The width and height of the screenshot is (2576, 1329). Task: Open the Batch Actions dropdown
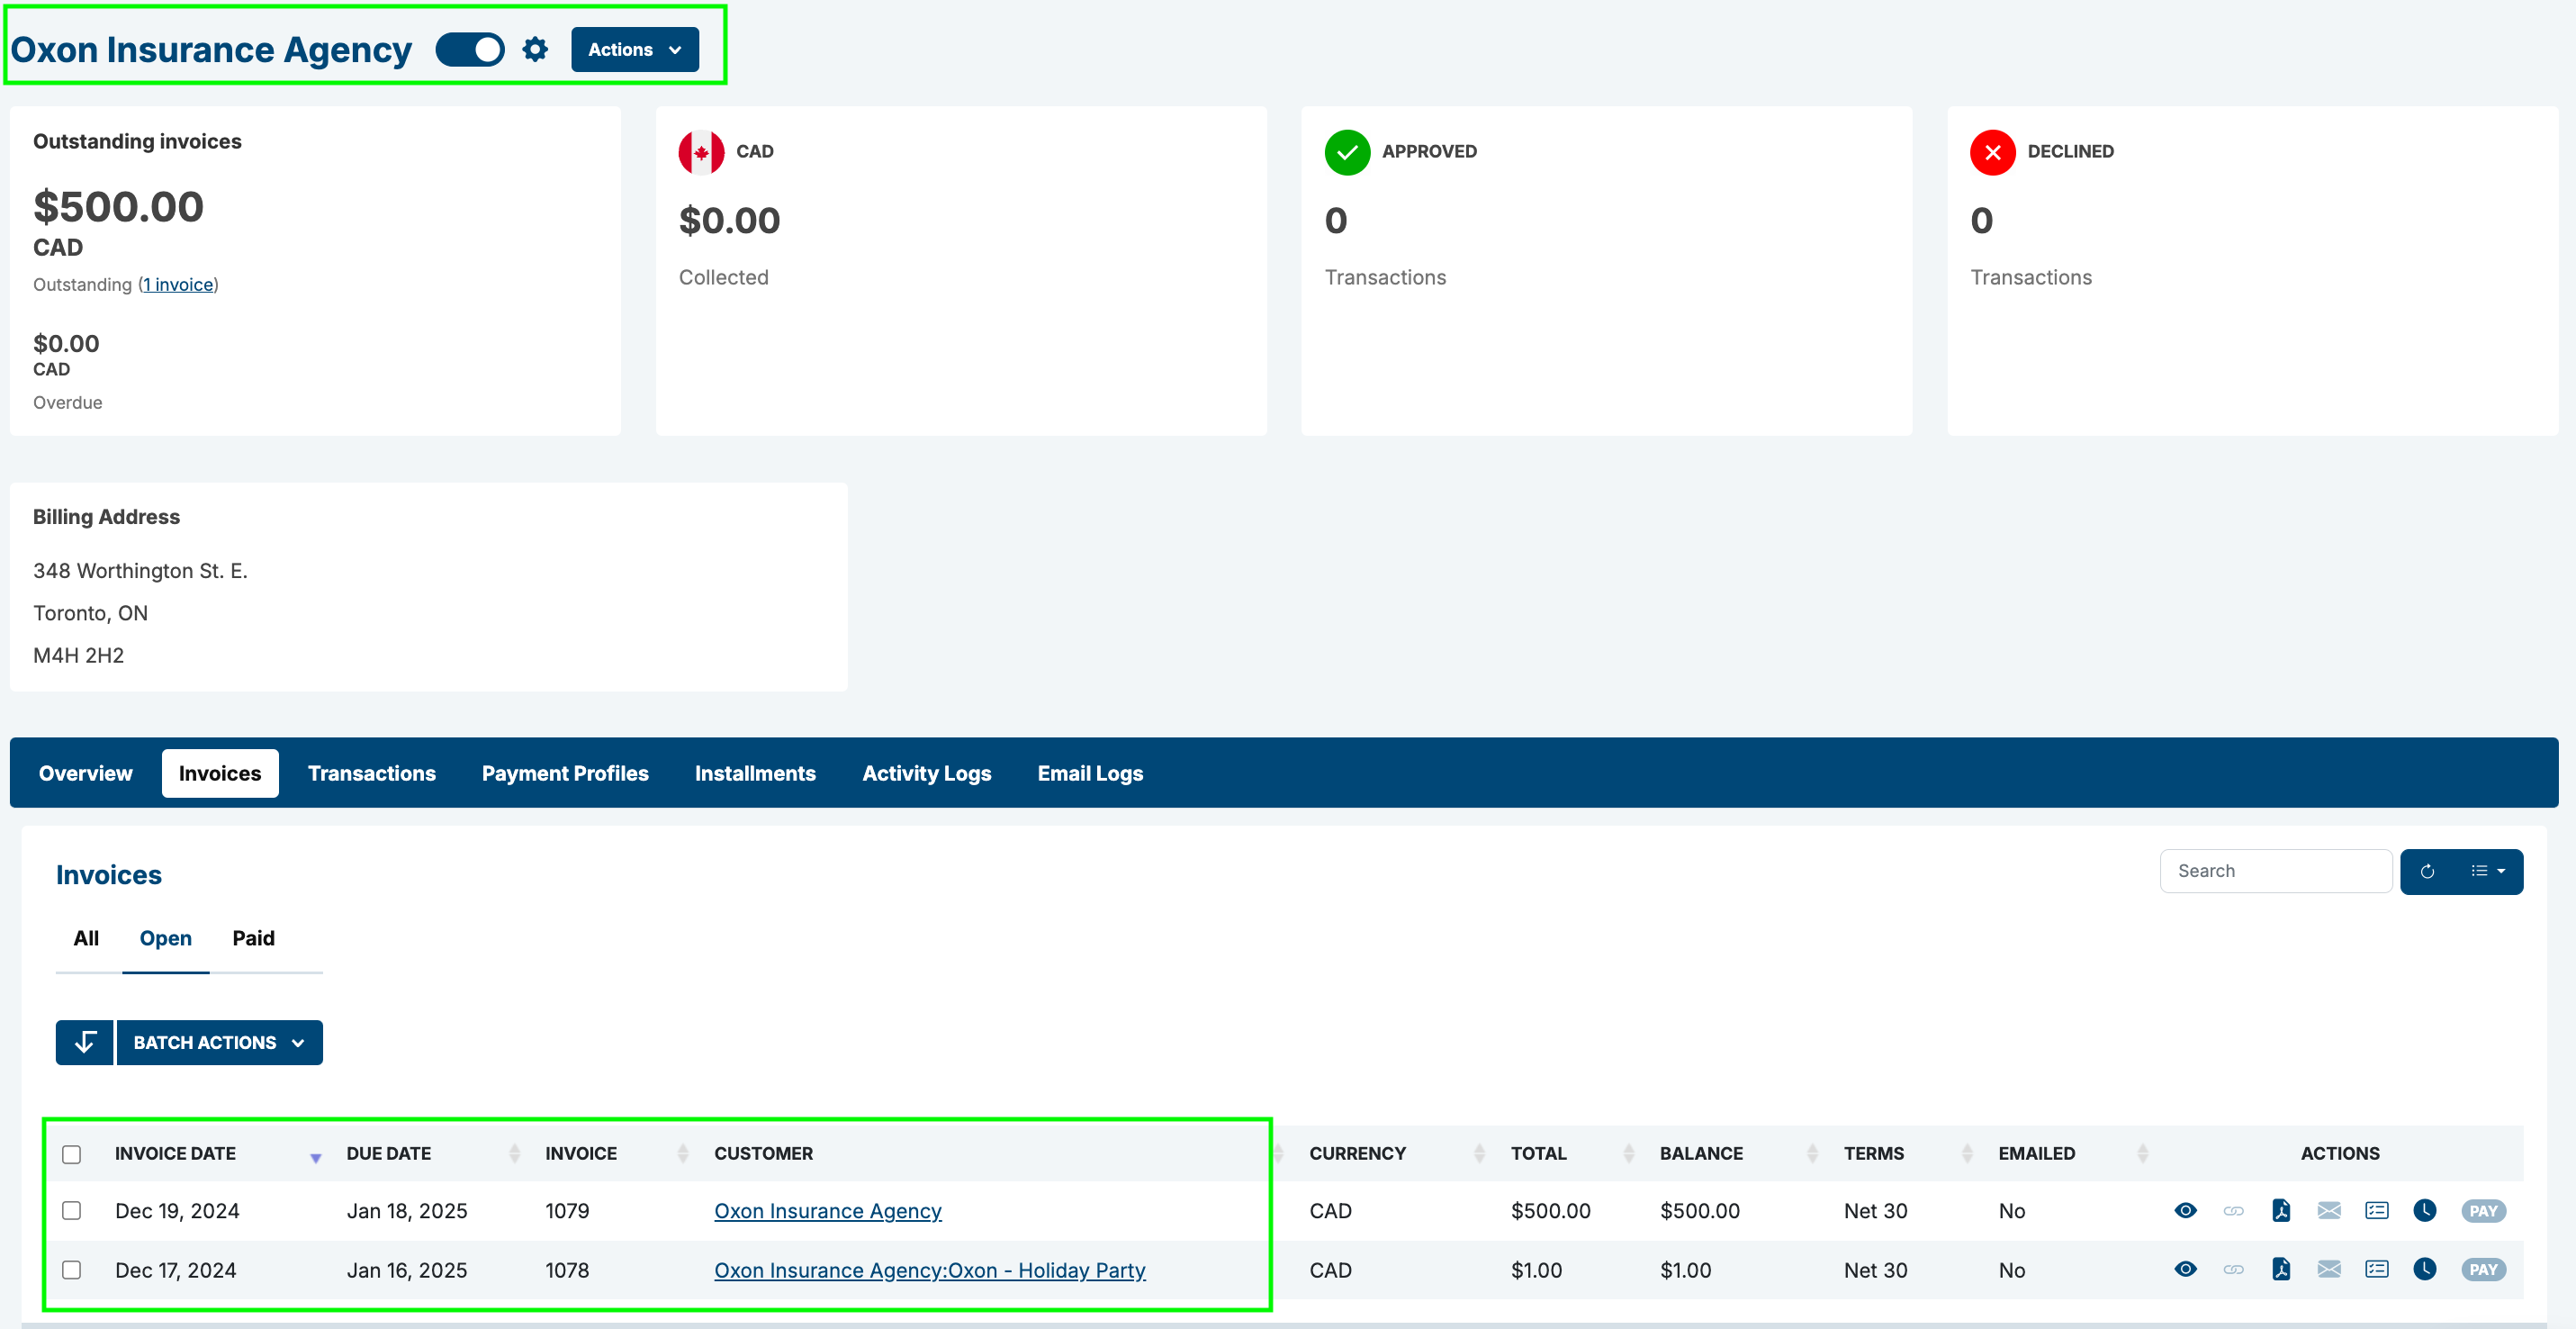click(x=219, y=1042)
